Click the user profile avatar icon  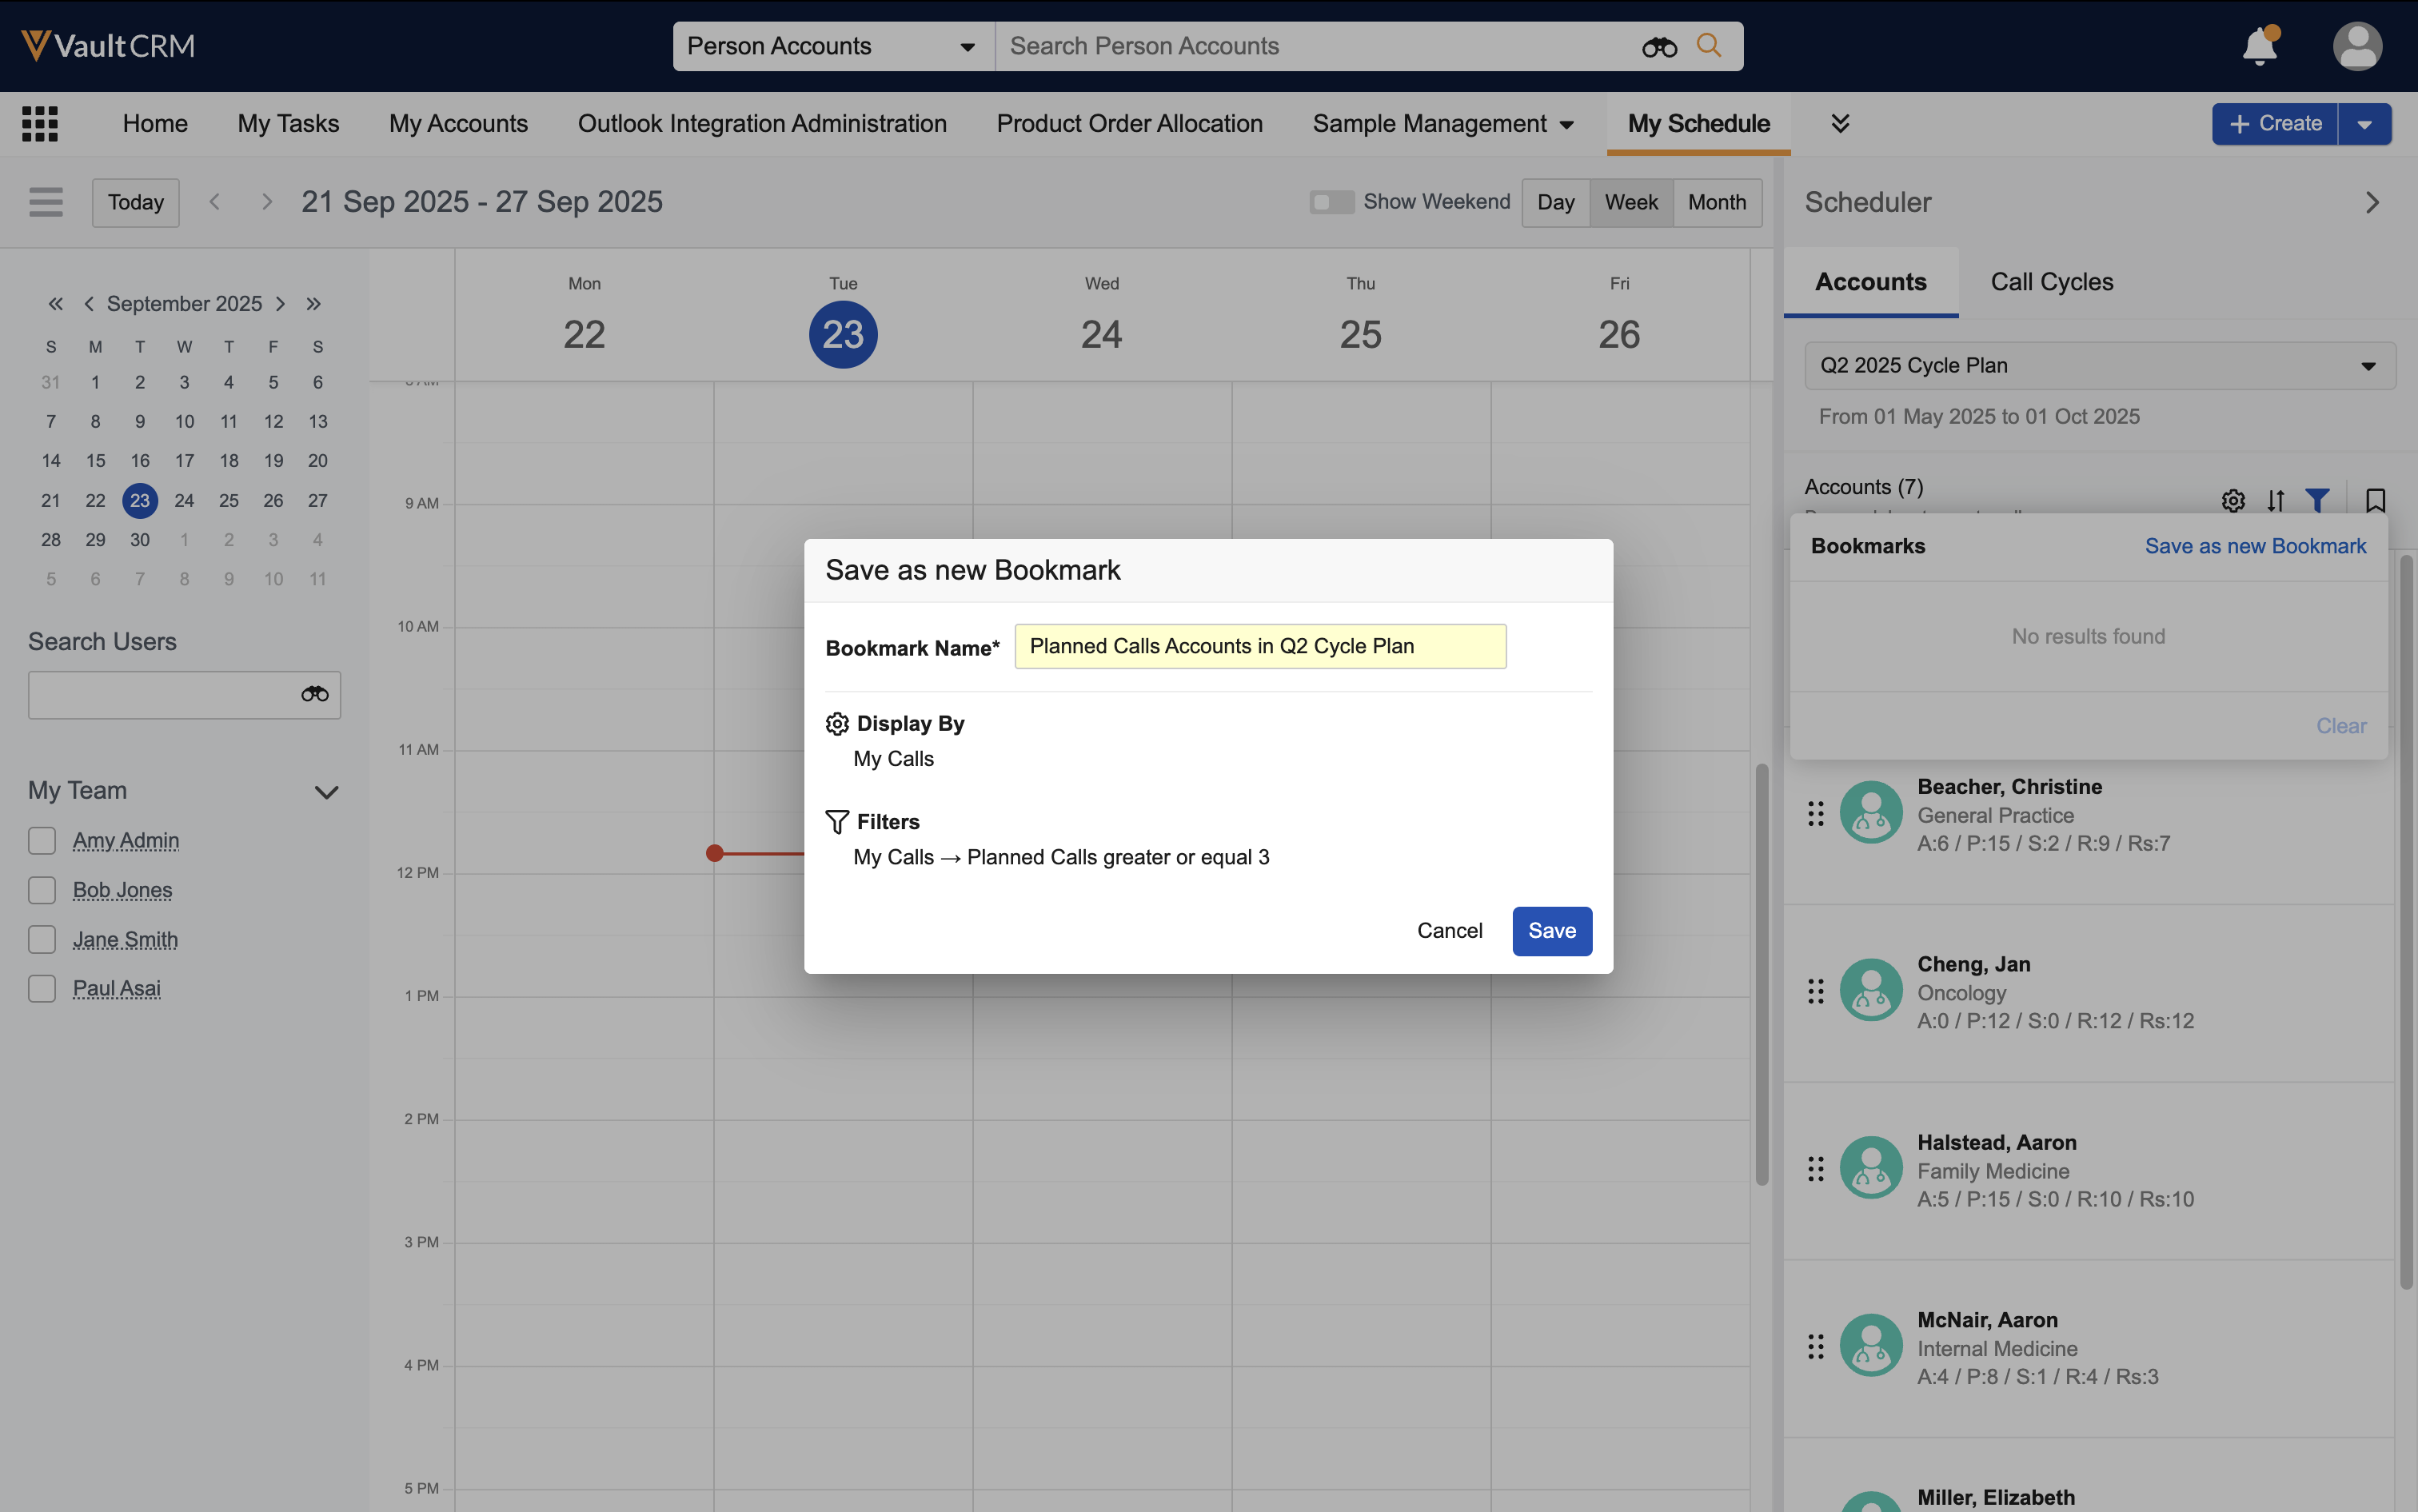pos(2357,46)
